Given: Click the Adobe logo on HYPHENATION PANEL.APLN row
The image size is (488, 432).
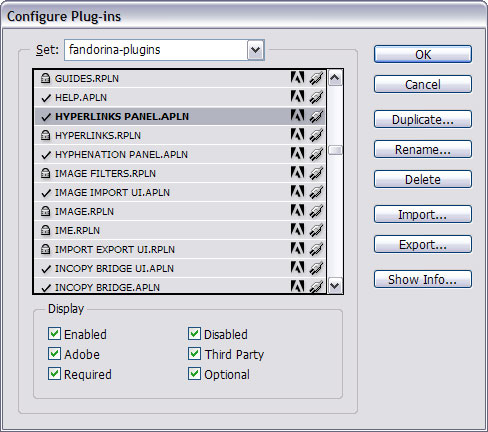Looking at the screenshot, I should 297,153.
